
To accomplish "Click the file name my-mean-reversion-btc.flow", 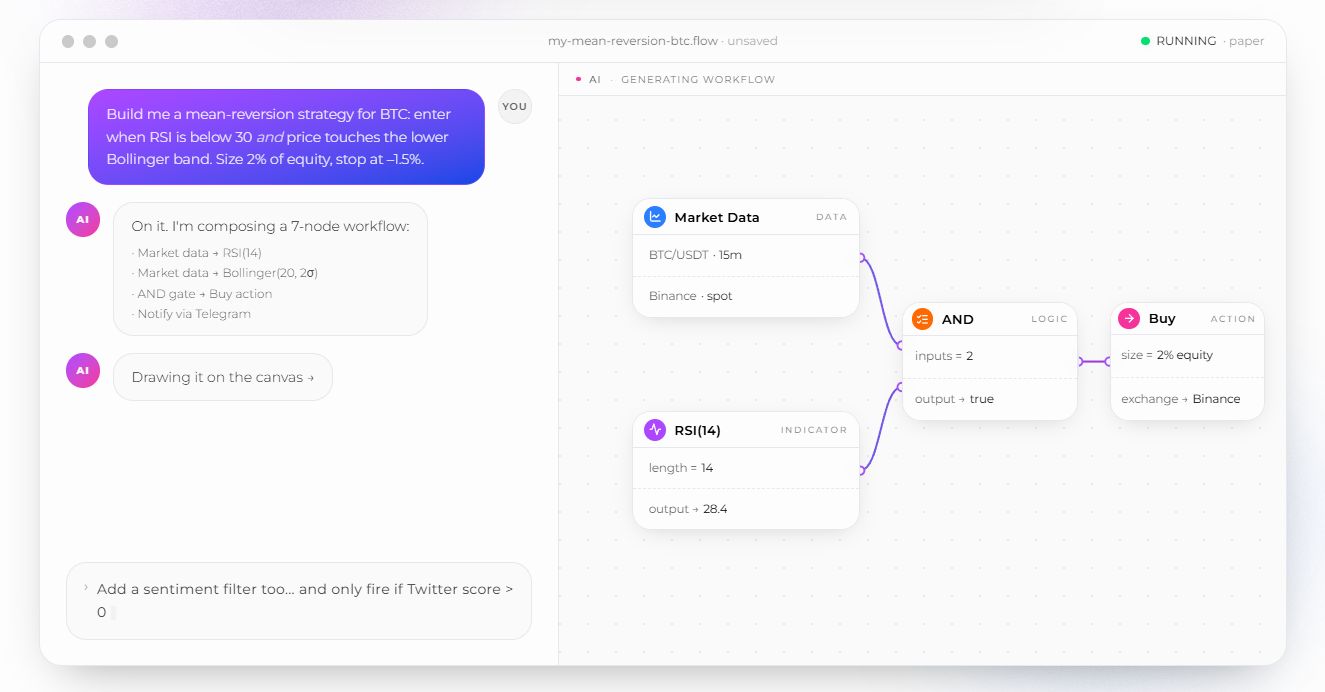I will [633, 41].
